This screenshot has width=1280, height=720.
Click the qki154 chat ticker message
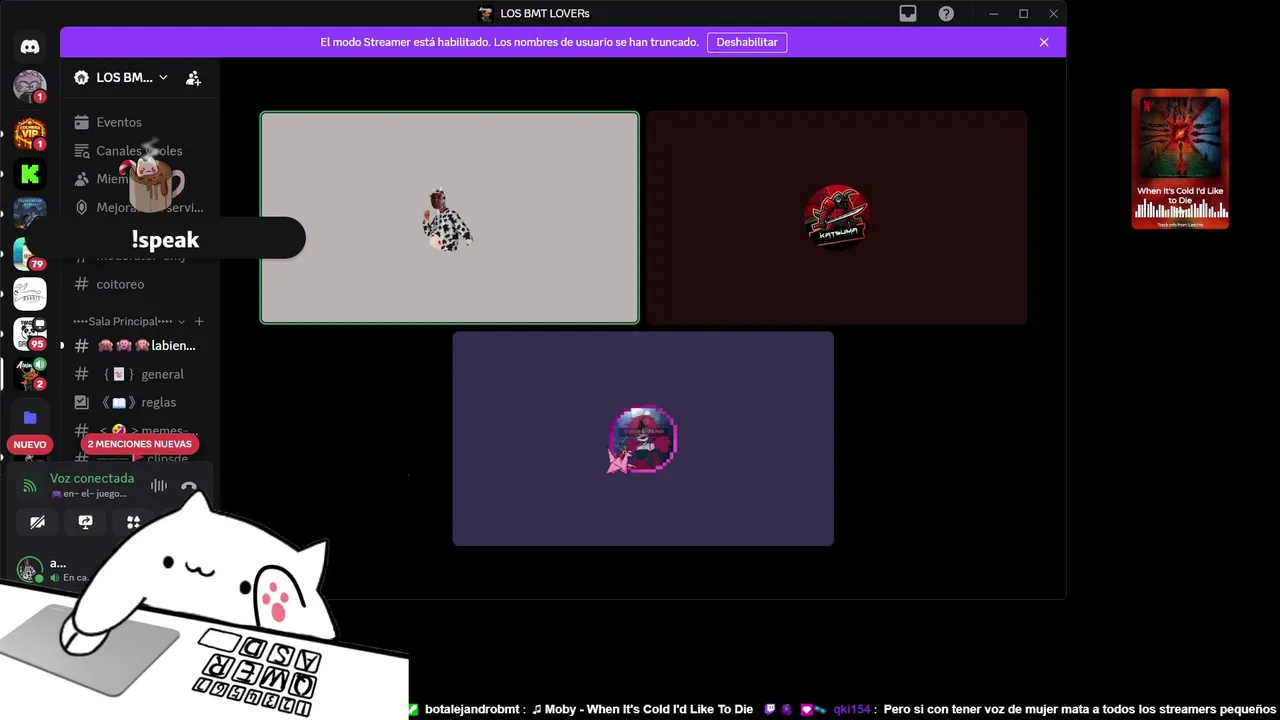pyautogui.click(x=1055, y=709)
